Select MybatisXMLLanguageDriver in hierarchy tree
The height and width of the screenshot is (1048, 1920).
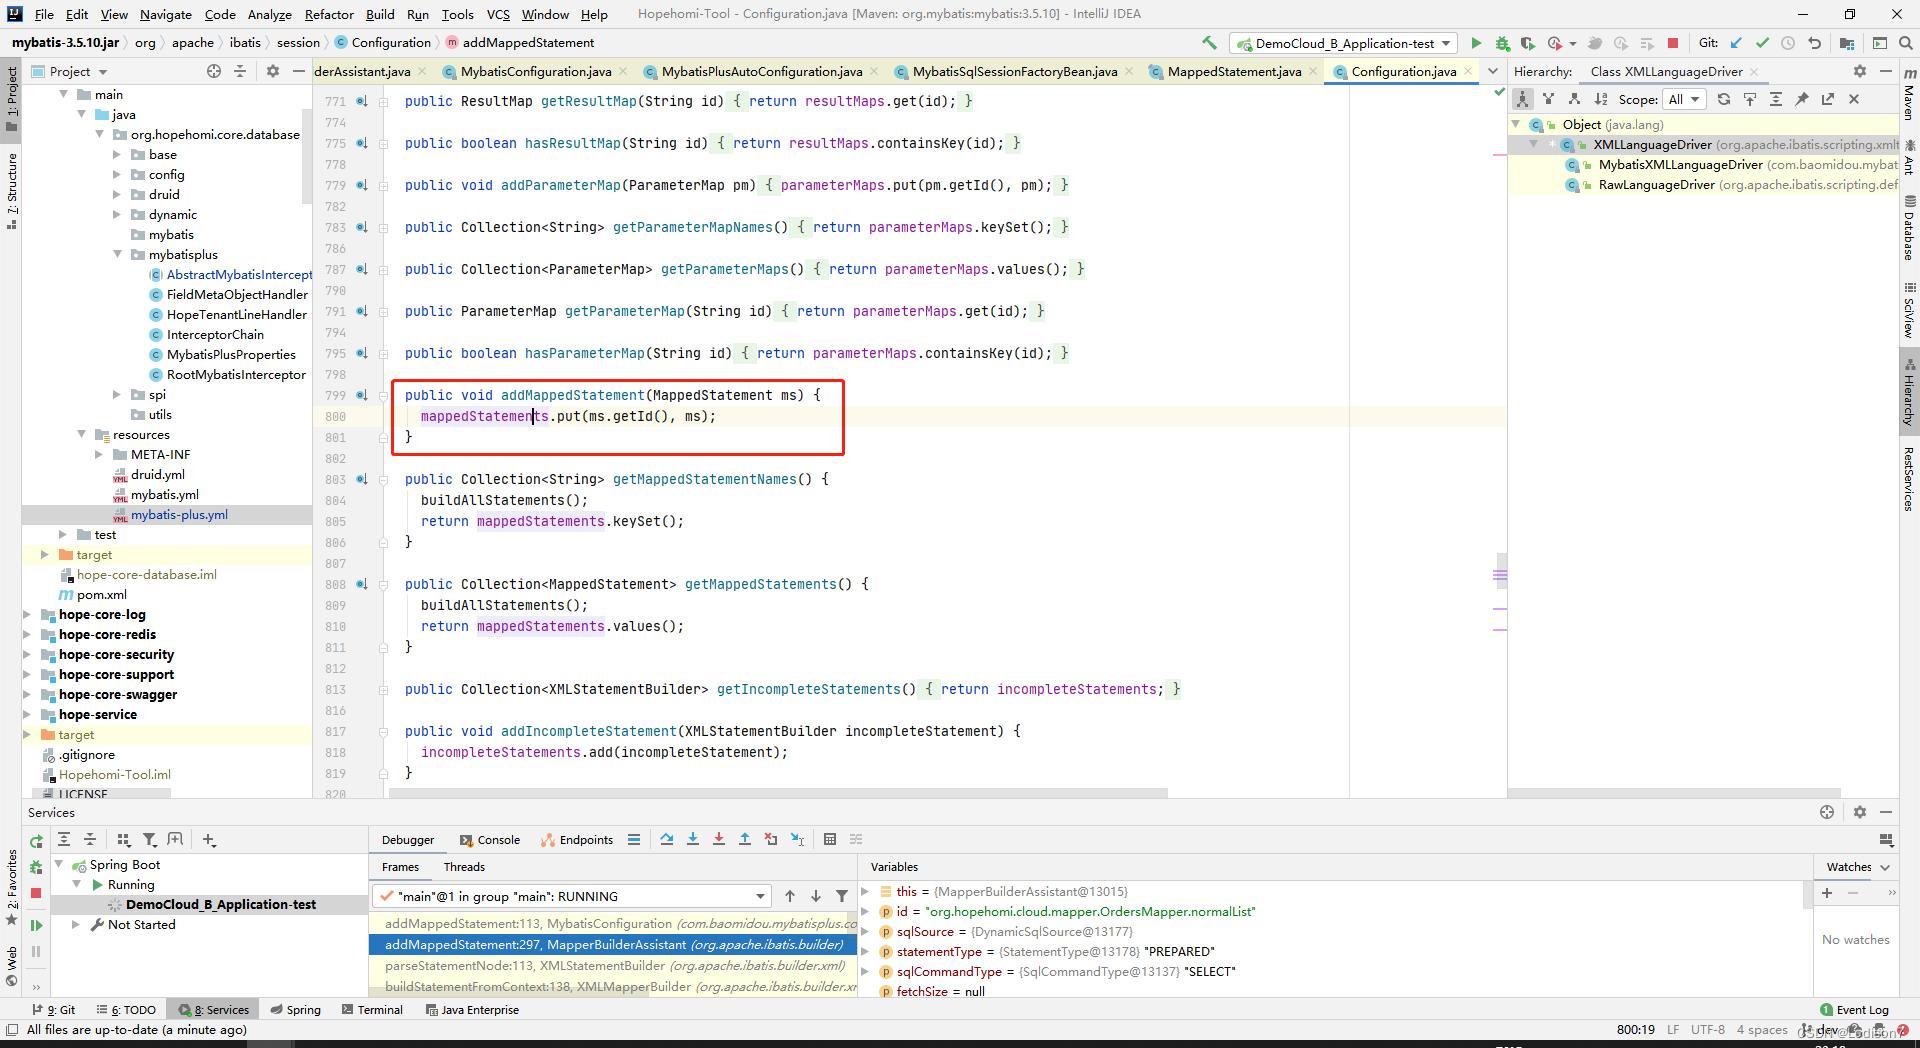pos(1680,165)
